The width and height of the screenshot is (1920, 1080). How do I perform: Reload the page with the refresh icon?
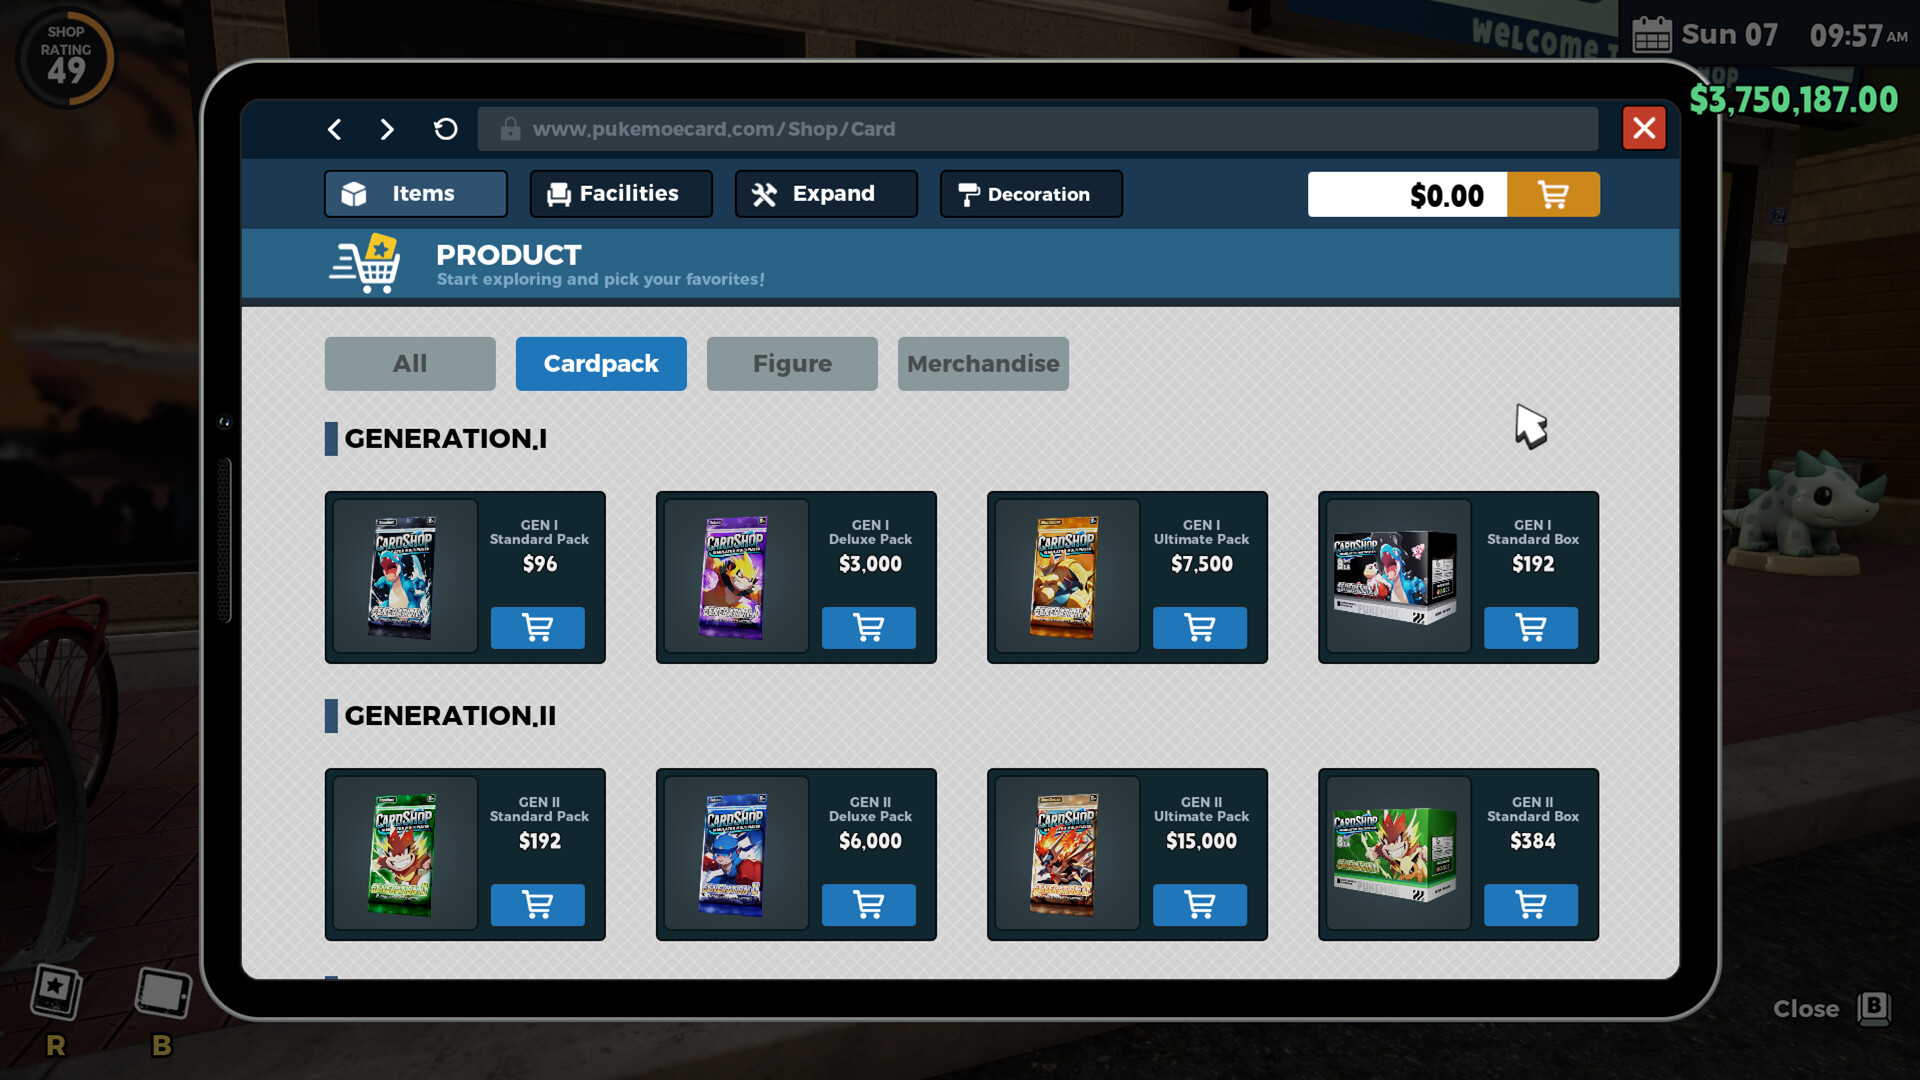click(x=444, y=129)
